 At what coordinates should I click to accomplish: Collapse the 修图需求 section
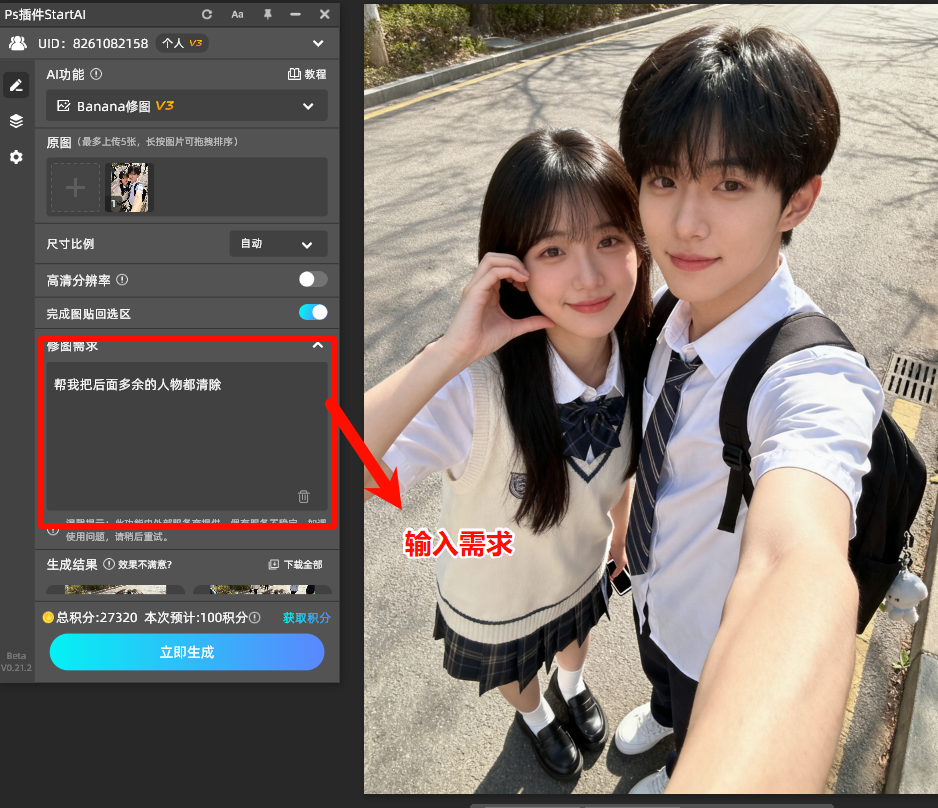click(317, 345)
